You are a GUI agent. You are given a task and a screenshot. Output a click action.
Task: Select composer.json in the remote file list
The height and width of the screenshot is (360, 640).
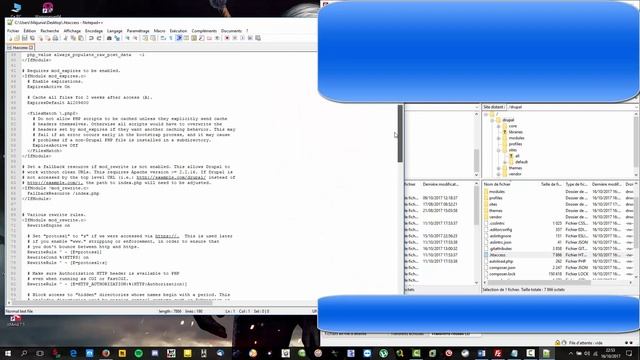(x=502, y=268)
